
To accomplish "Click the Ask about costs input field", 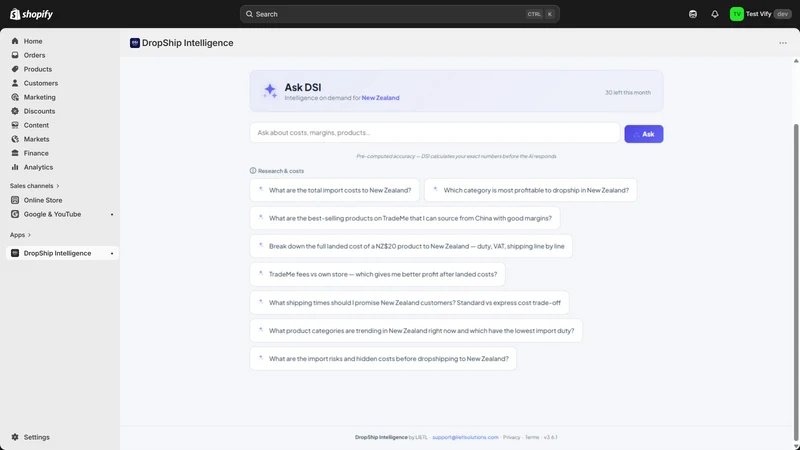I will [x=435, y=133].
